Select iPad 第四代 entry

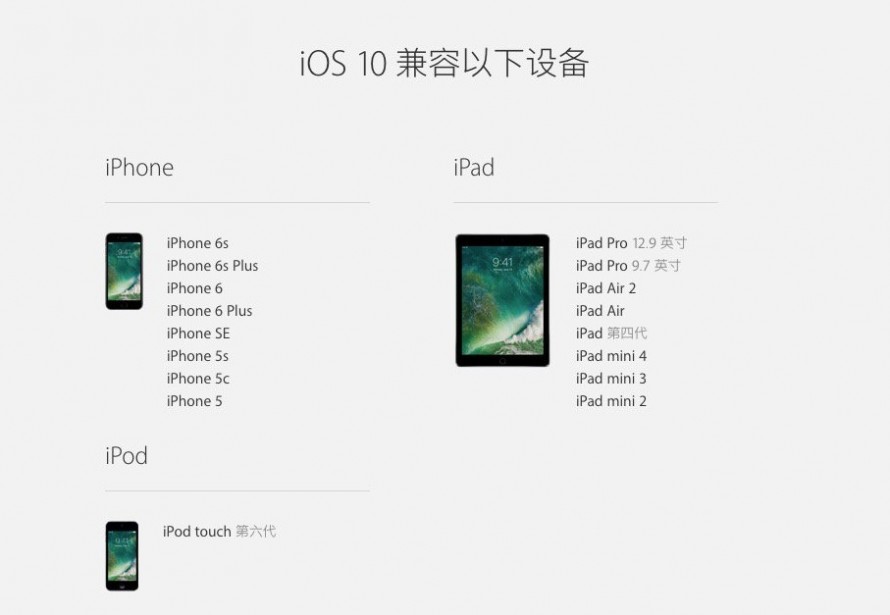[611, 333]
